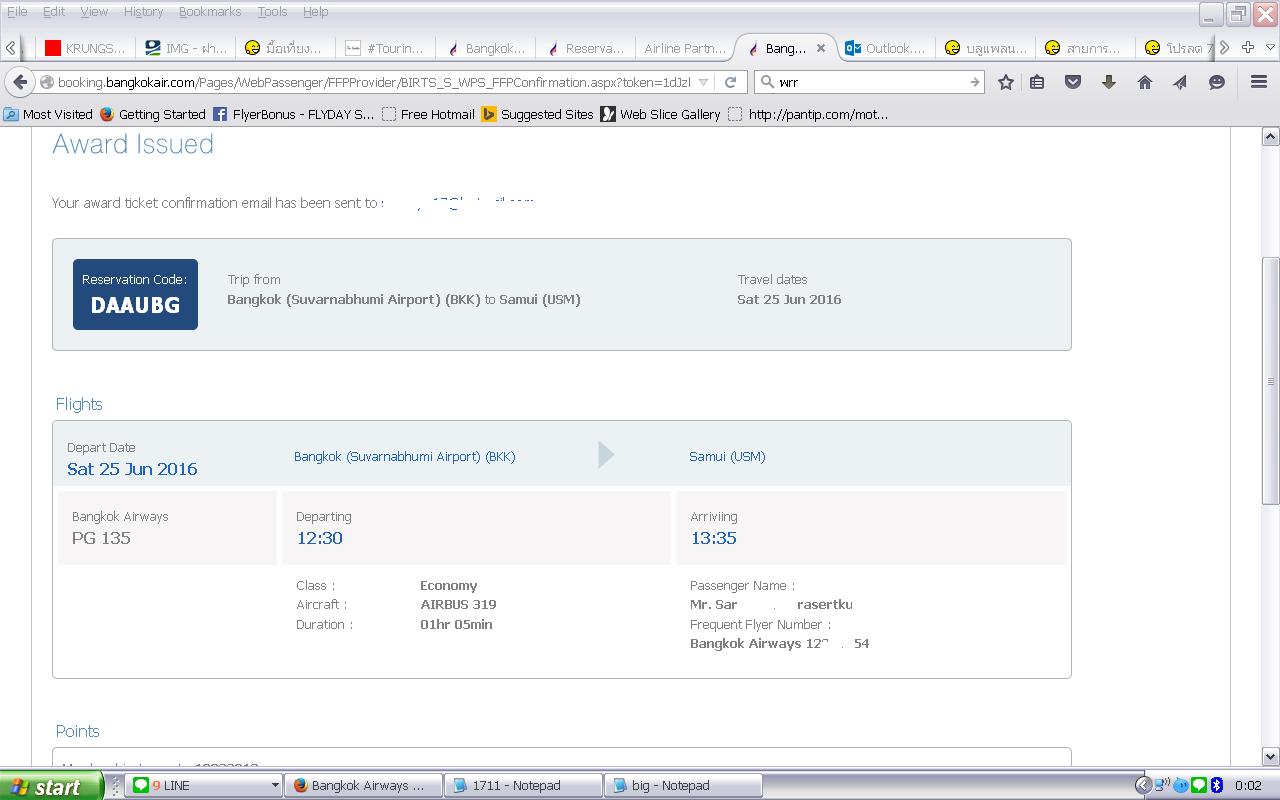This screenshot has height=800, width=1280.
Task: Open the Edit menu
Action: 53,11
